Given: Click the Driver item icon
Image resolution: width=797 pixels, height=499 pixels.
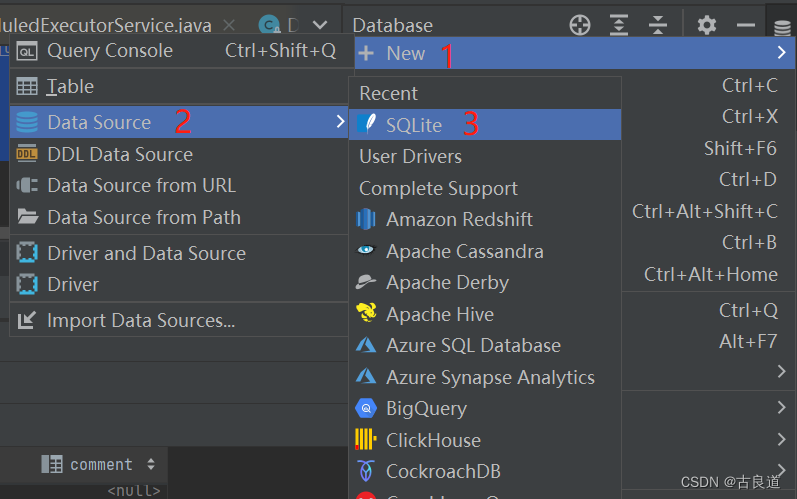Looking at the screenshot, I should click(26, 284).
